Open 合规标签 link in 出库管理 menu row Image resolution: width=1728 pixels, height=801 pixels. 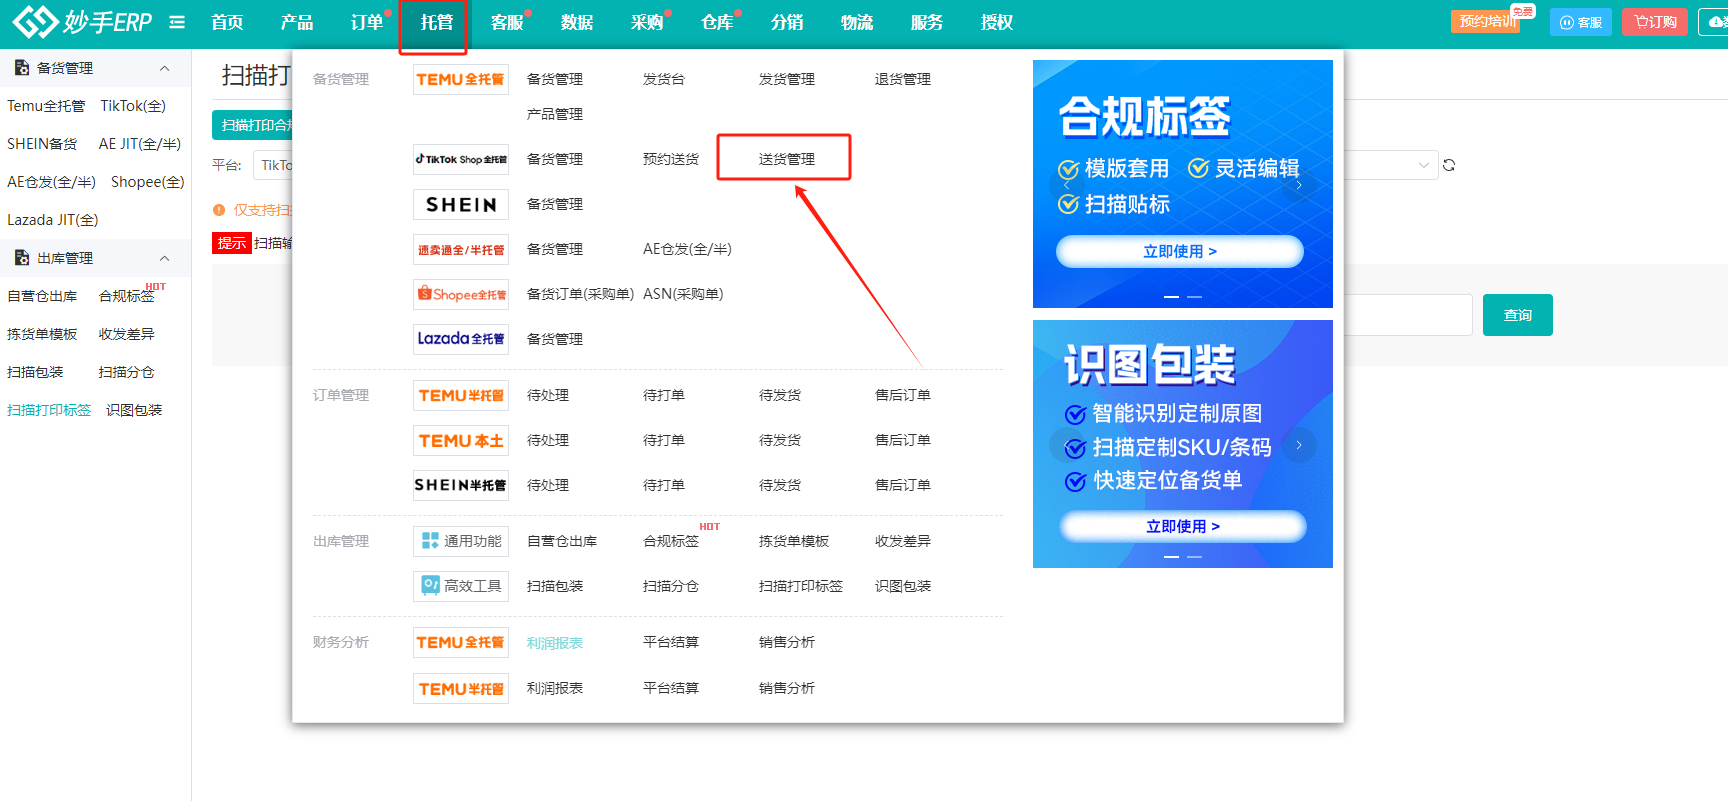671,541
